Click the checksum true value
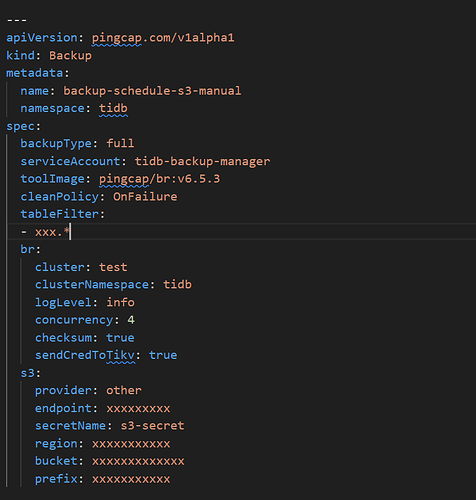This screenshot has height=500, width=476. point(120,338)
